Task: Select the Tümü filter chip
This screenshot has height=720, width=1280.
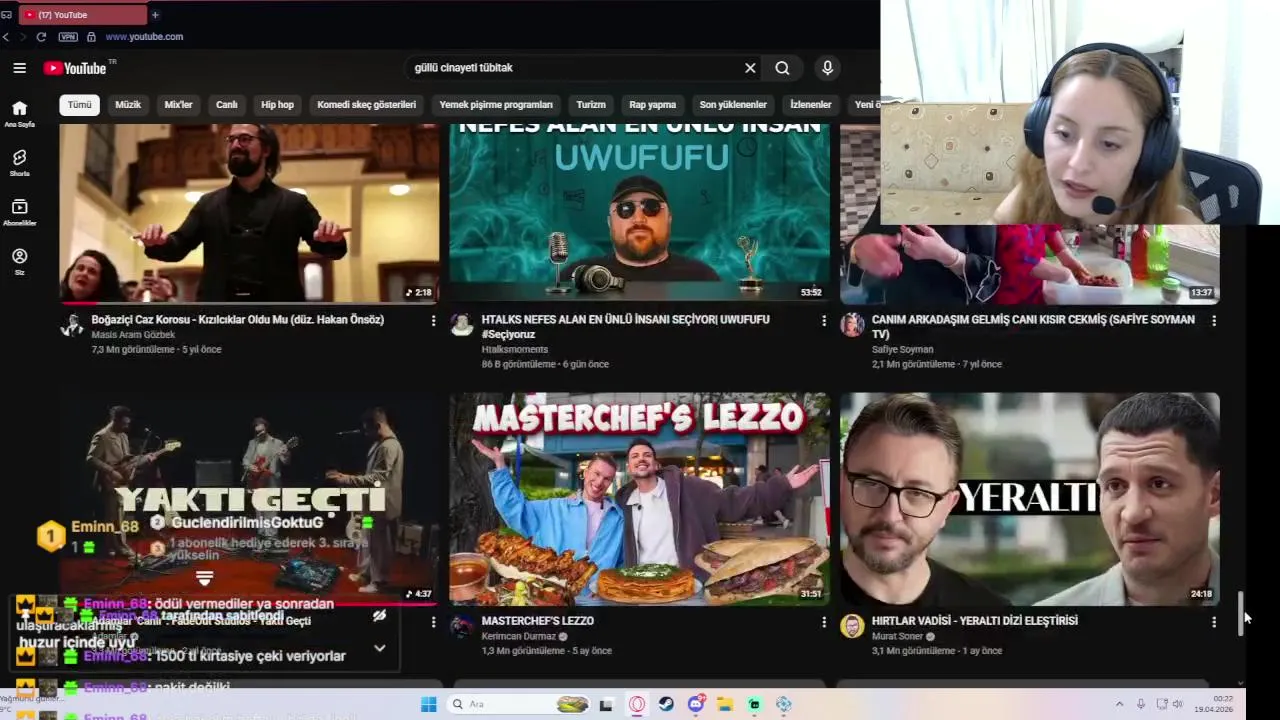Action: click(80, 104)
